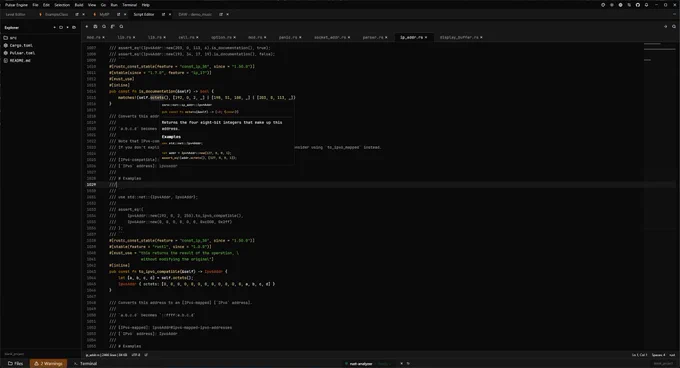Click the plus icon in editor toolbar

coord(87,26)
